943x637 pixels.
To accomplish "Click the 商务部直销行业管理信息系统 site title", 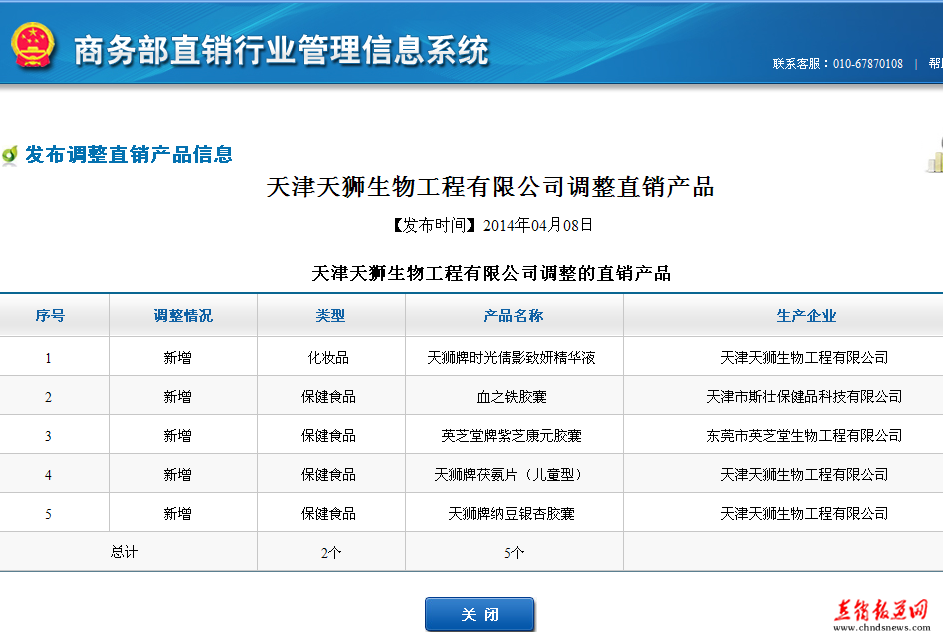I will click(282, 50).
